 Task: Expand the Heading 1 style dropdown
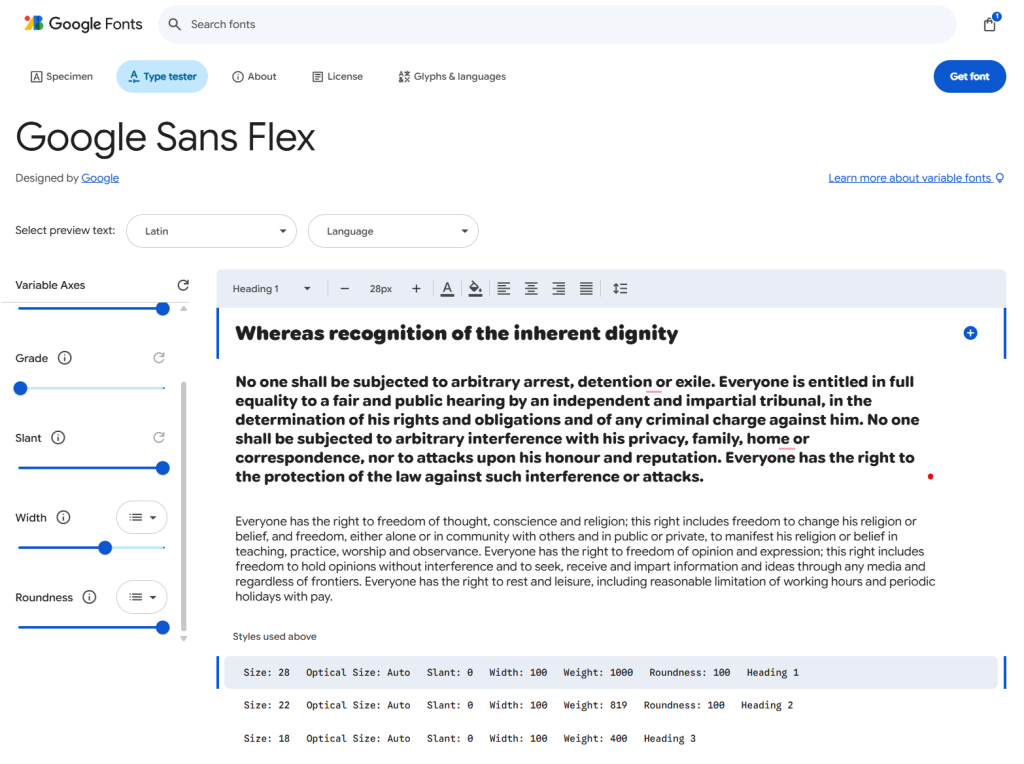(x=272, y=288)
